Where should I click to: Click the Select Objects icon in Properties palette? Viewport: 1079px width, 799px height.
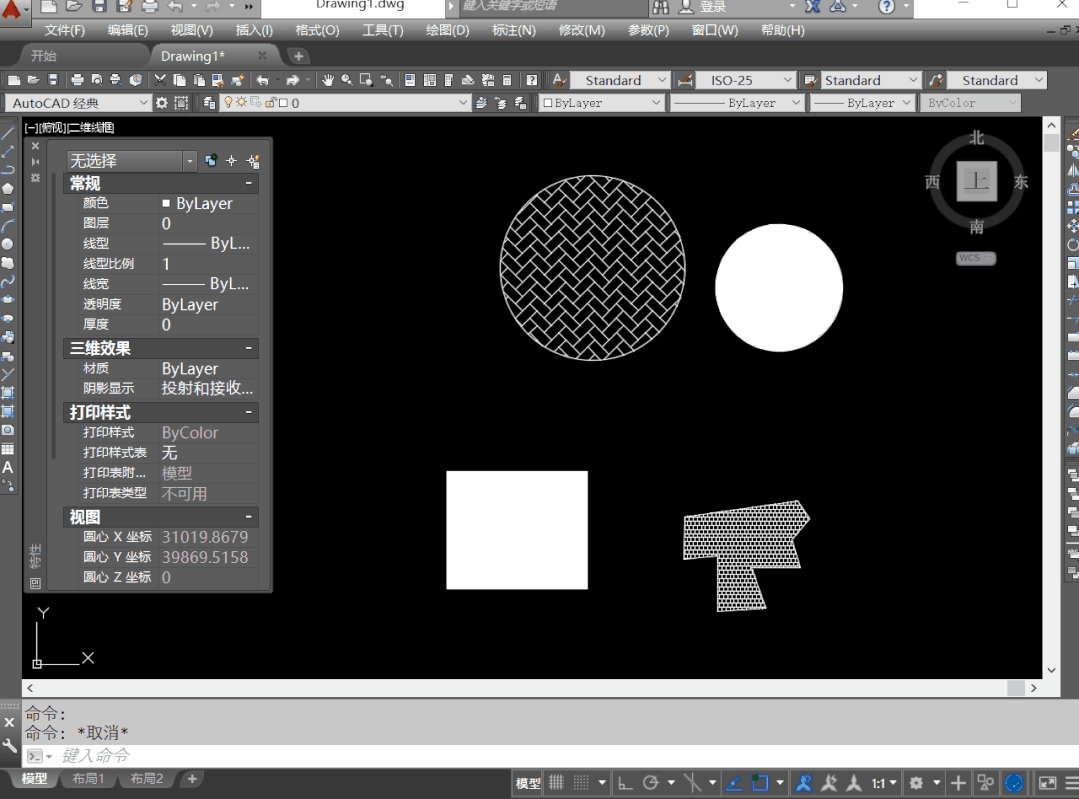coord(231,160)
